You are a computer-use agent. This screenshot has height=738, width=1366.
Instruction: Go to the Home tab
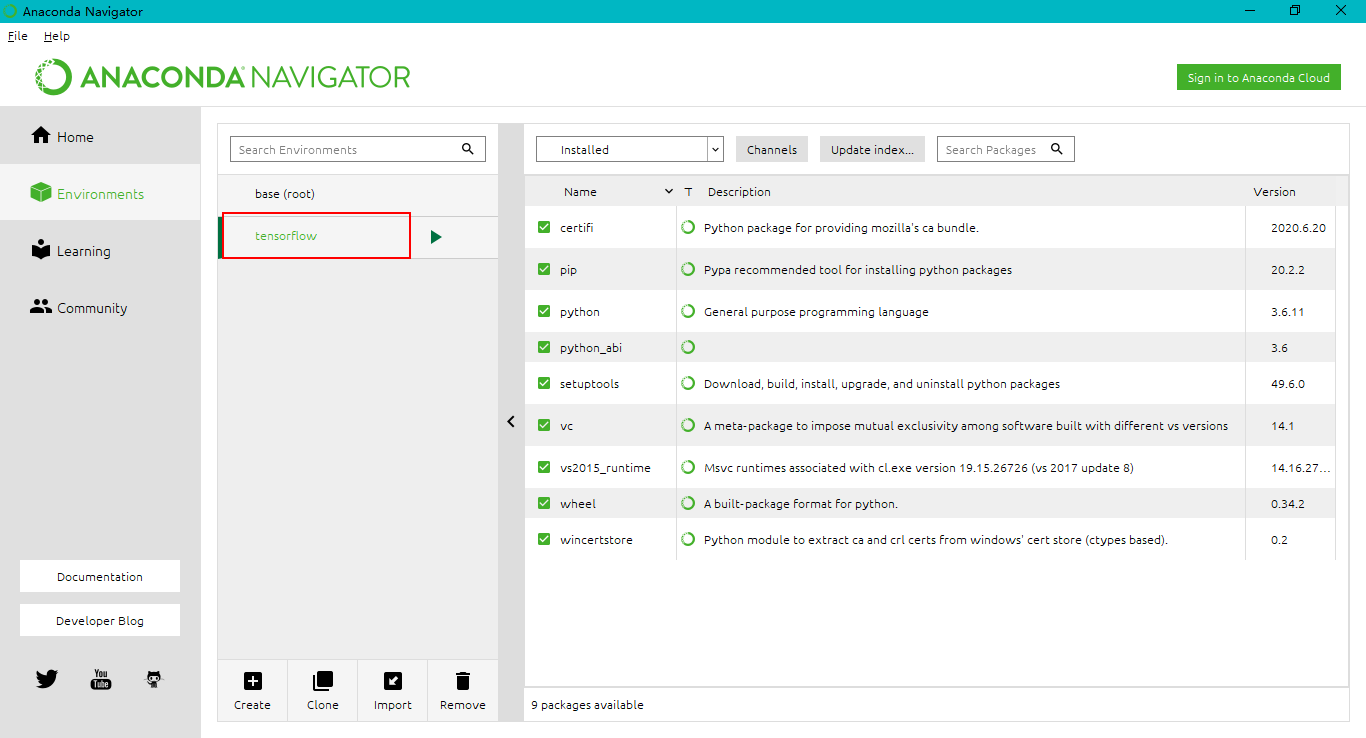(100, 137)
